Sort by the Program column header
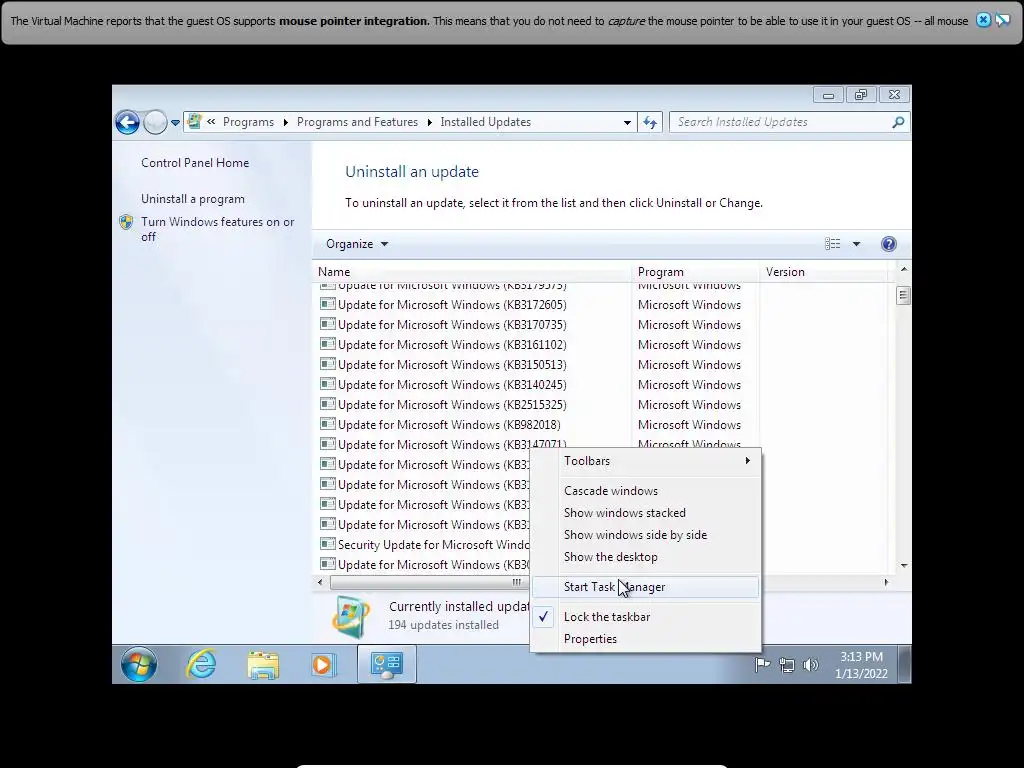The image size is (1024, 768). 696,272
